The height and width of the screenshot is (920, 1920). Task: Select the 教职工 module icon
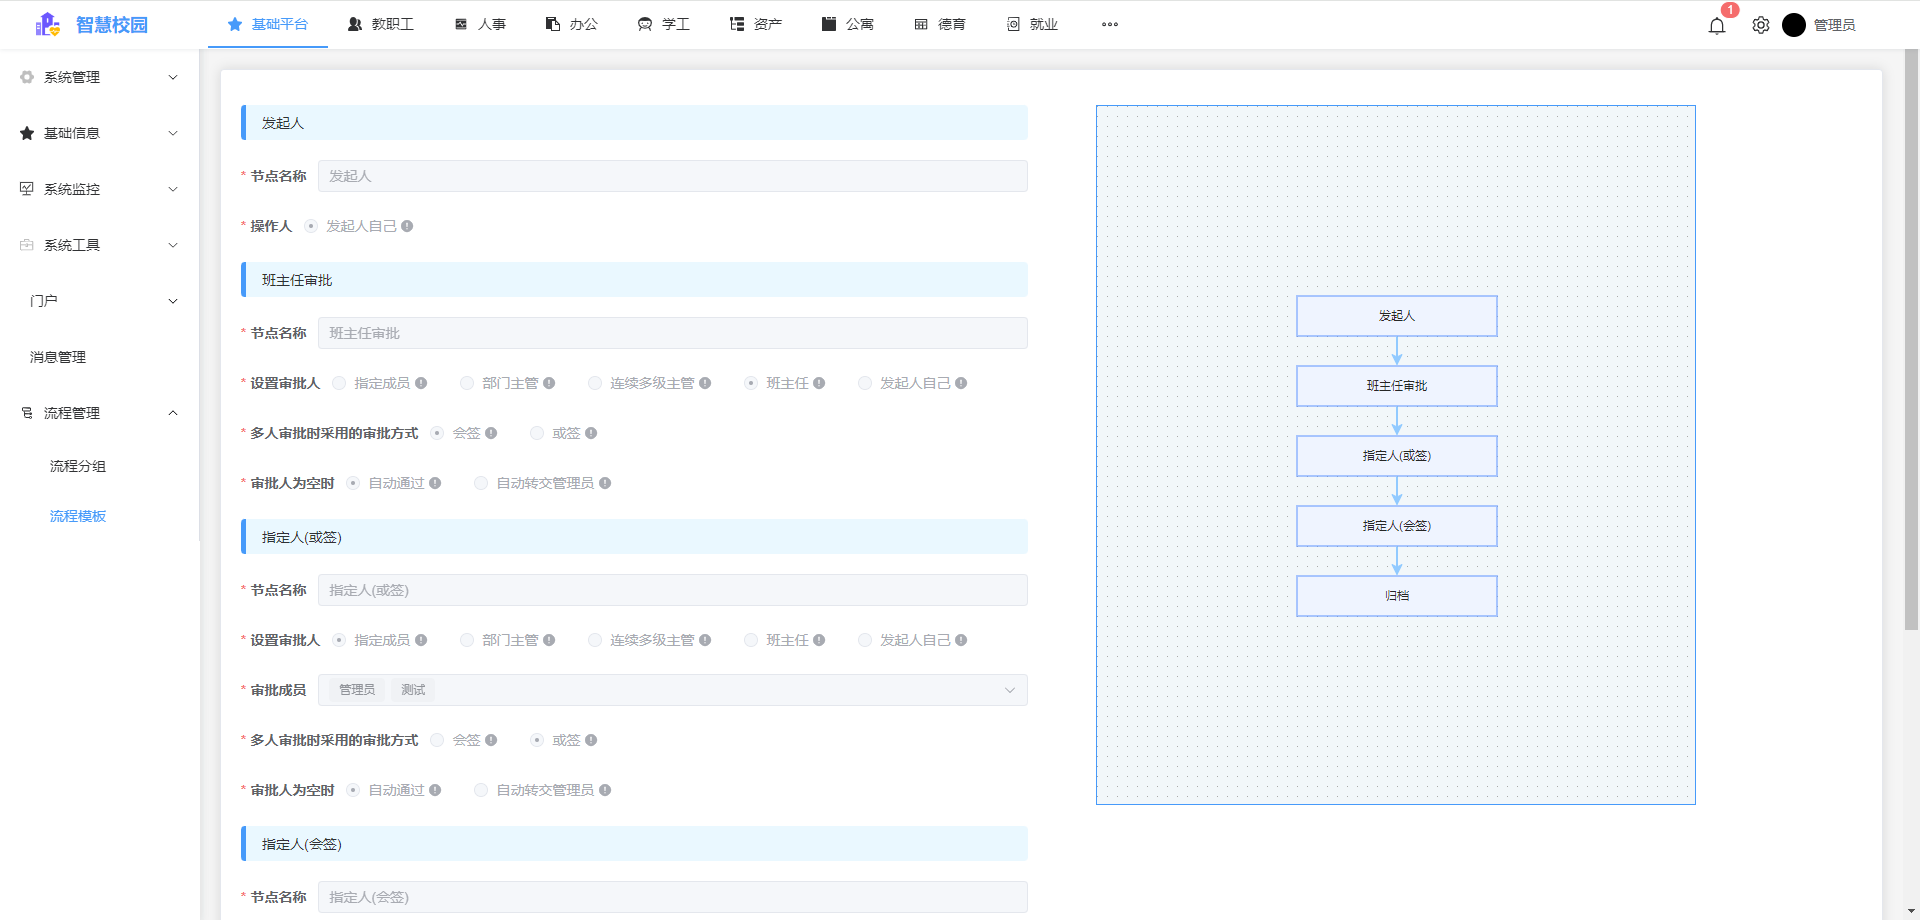point(353,23)
